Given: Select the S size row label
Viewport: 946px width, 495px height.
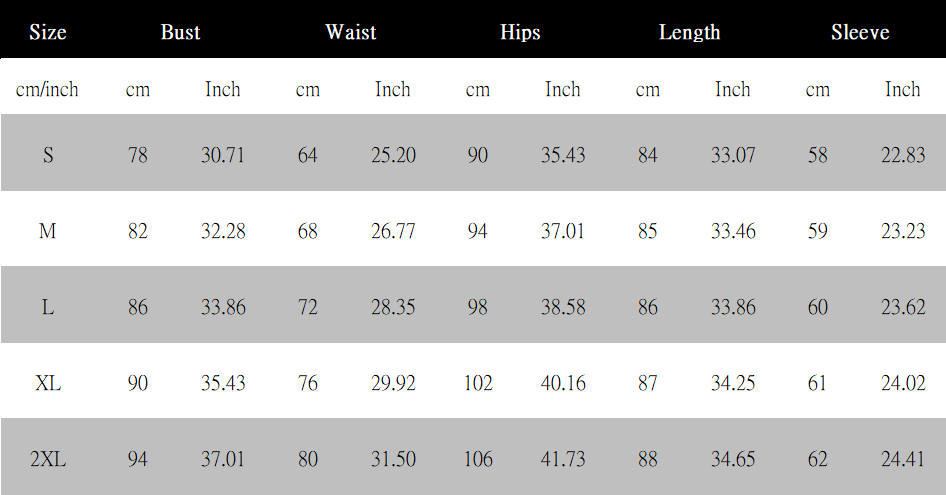Looking at the screenshot, I should [x=48, y=155].
